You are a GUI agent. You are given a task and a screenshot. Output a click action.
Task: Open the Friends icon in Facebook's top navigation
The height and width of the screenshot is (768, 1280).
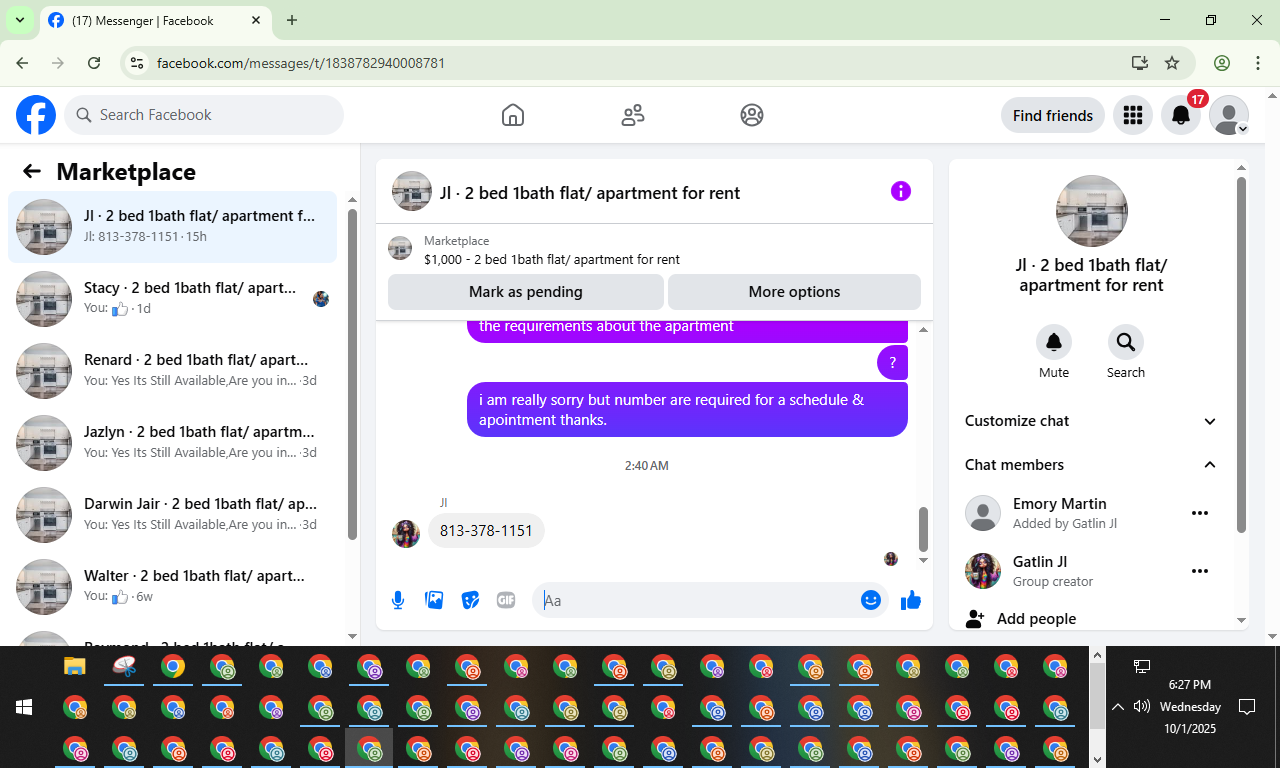coord(633,115)
